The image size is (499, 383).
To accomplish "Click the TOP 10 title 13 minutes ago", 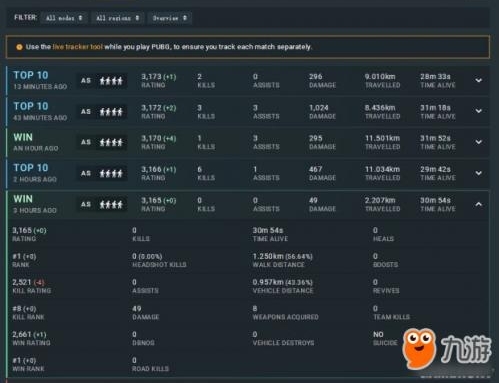I will tap(31, 75).
